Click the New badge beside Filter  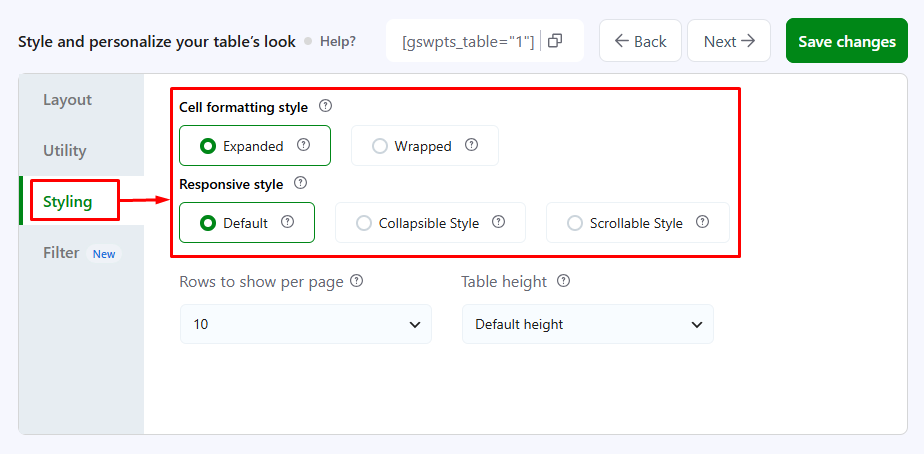tap(104, 254)
